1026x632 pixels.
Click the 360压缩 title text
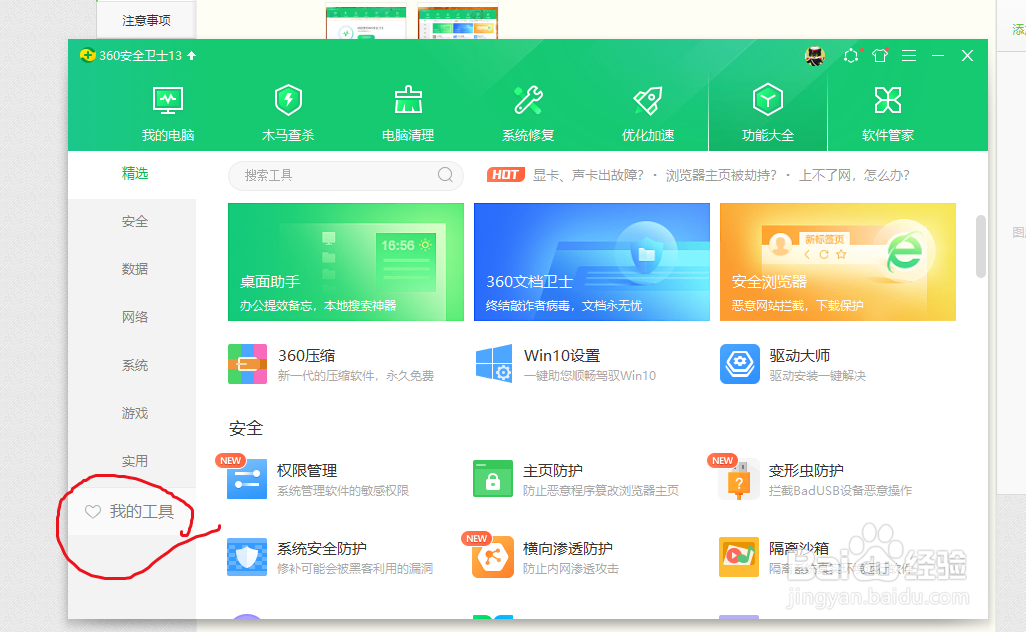(306, 355)
